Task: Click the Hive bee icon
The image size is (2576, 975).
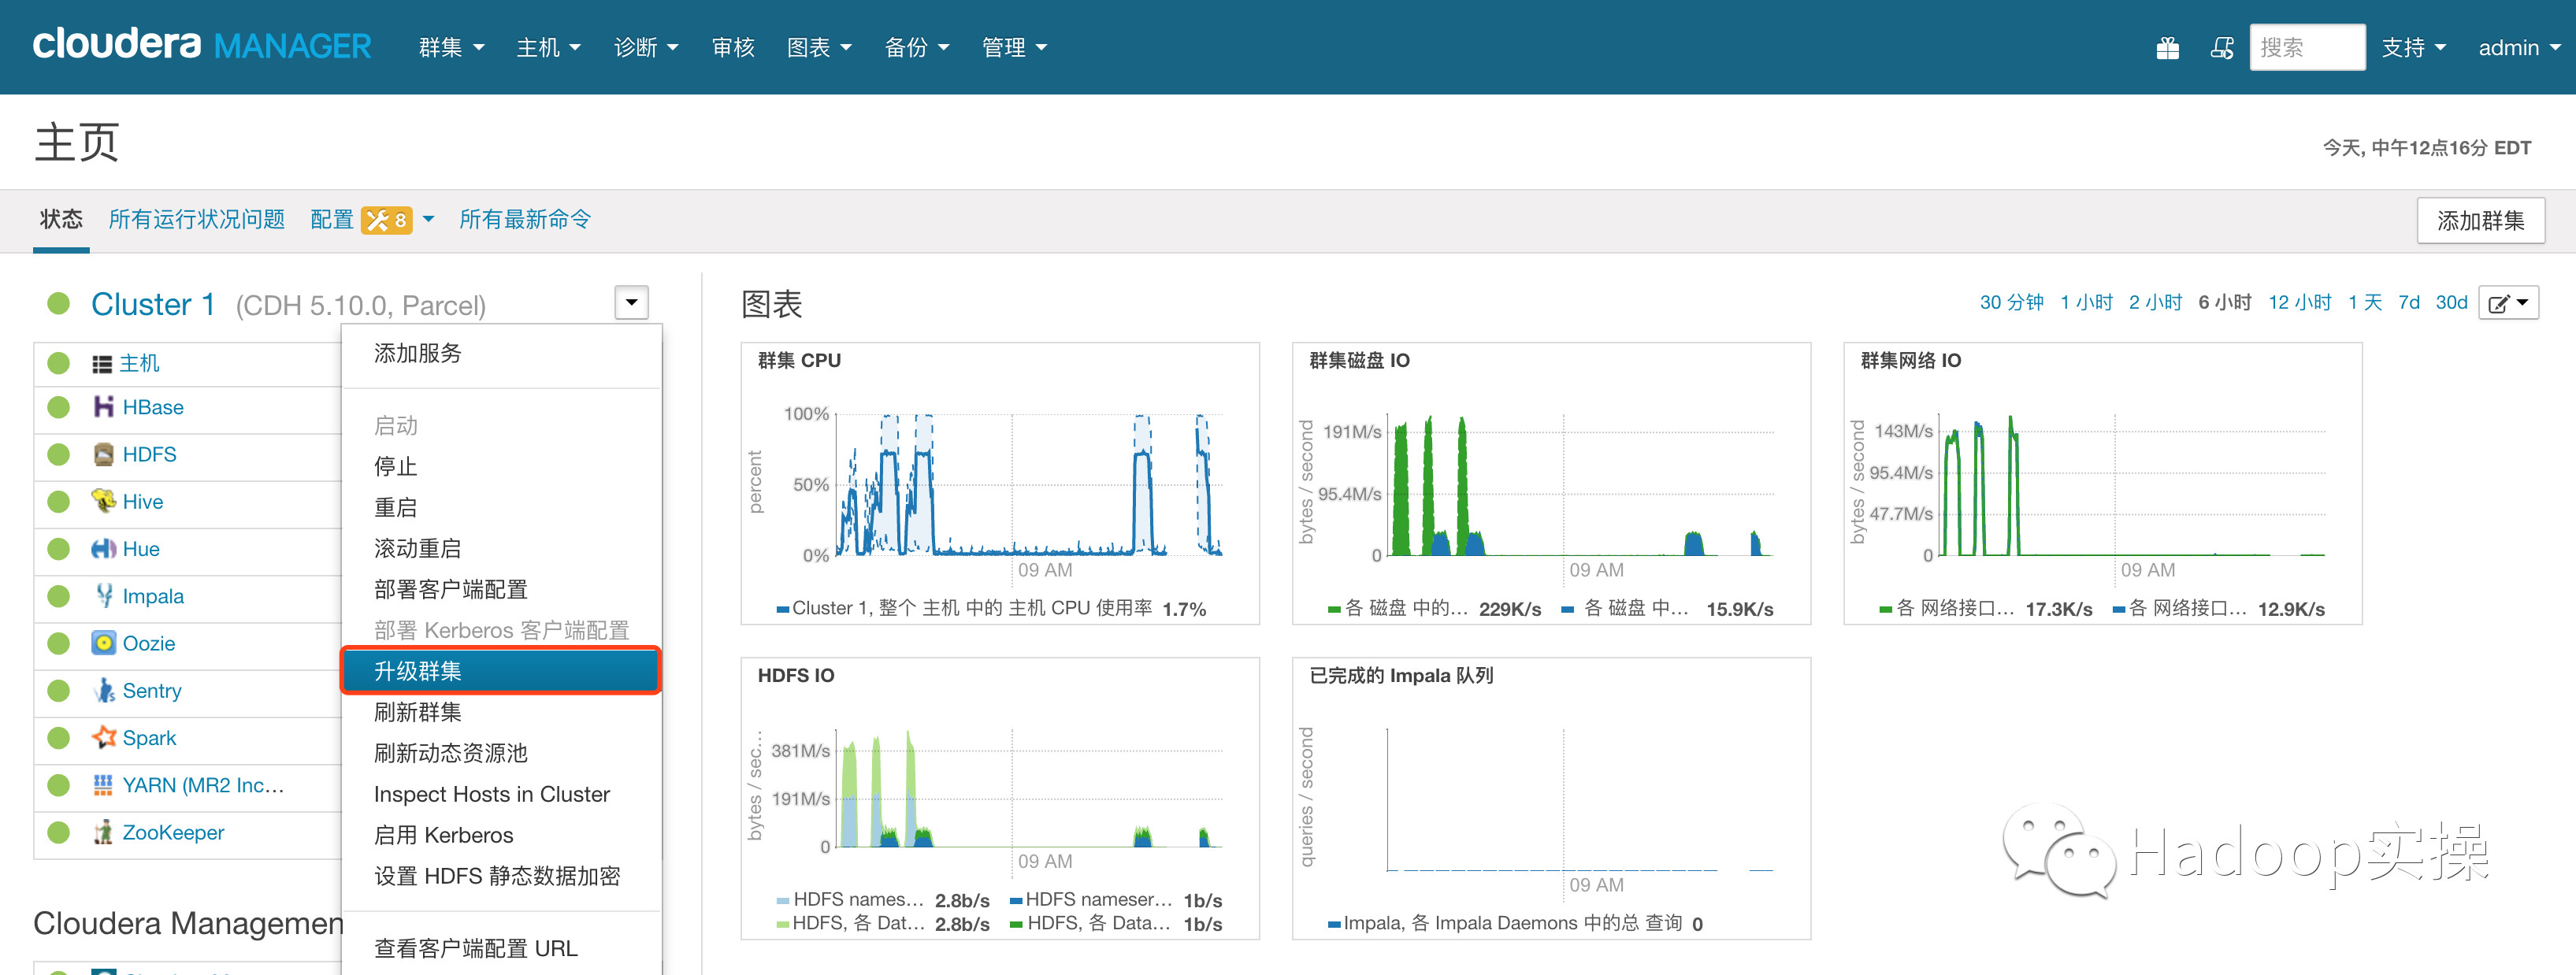Action: pos(103,501)
